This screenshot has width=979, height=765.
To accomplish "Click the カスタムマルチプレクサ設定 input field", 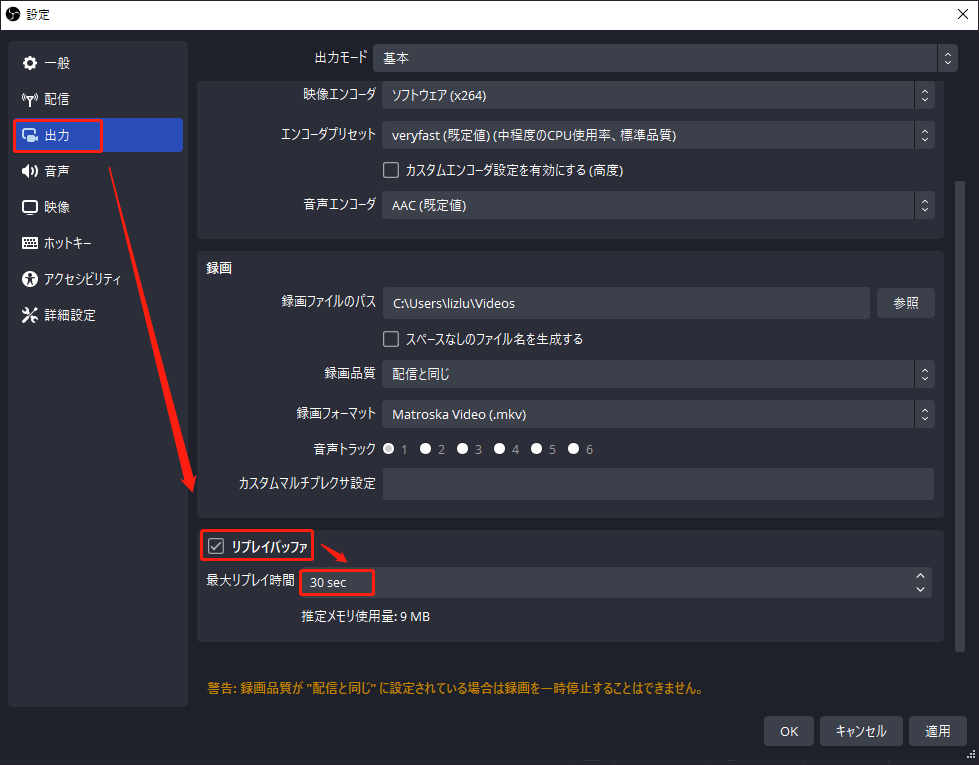I will pyautogui.click(x=658, y=484).
